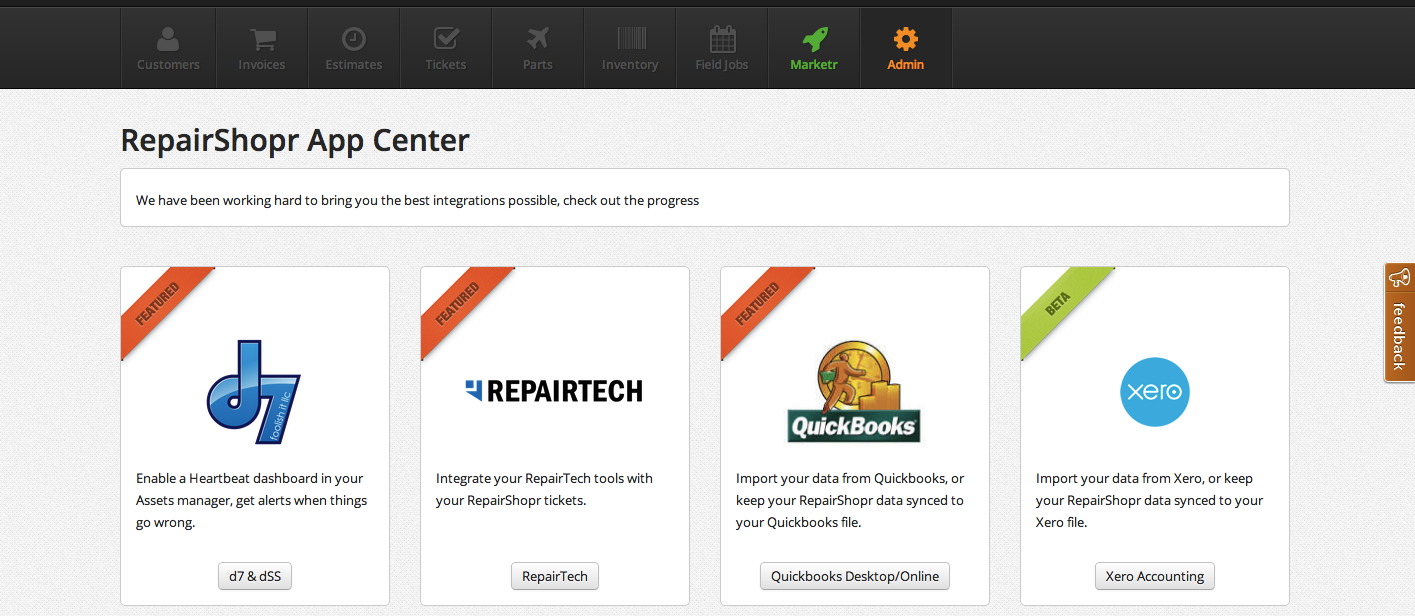Click the orange Admin label
The height and width of the screenshot is (616, 1415).
(x=906, y=65)
